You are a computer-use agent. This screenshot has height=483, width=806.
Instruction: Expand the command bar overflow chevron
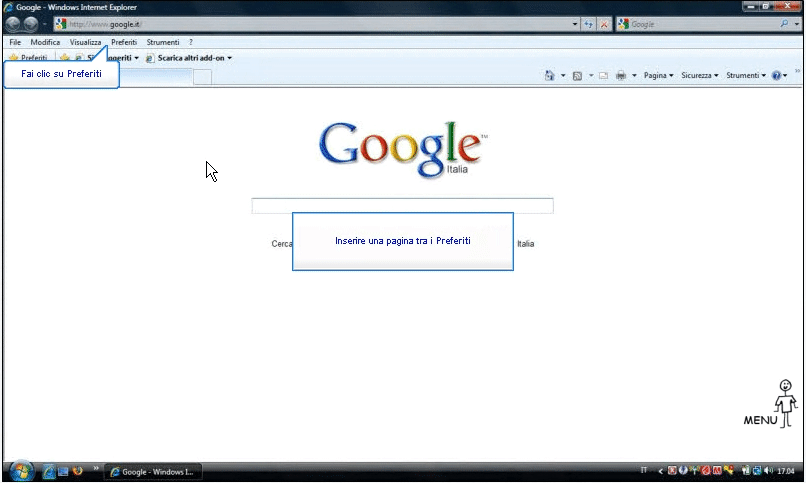click(x=798, y=71)
